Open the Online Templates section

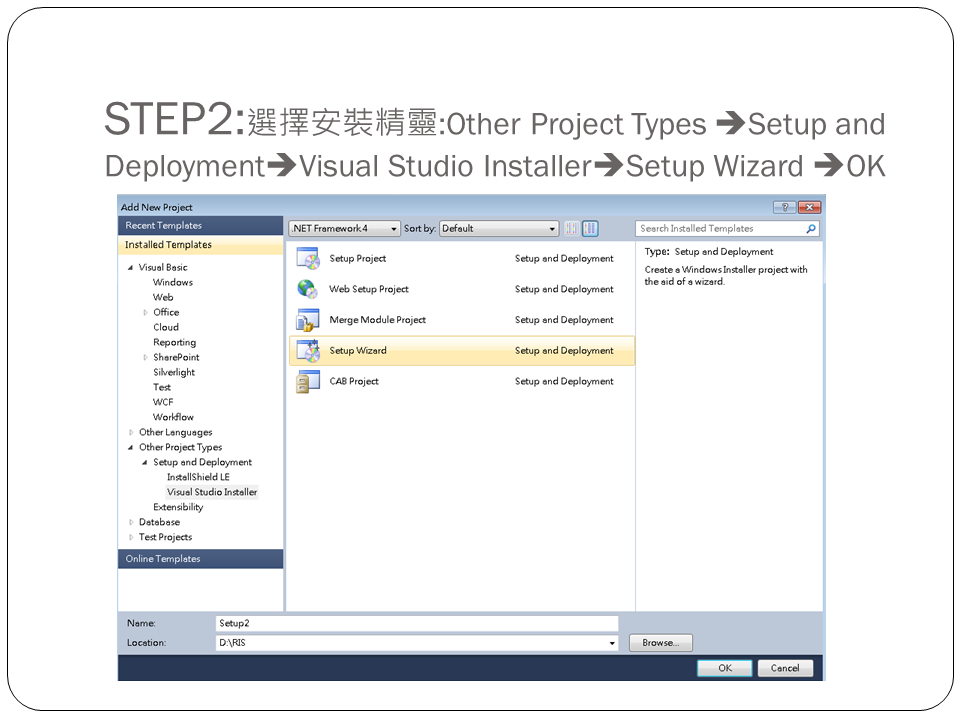[200, 558]
